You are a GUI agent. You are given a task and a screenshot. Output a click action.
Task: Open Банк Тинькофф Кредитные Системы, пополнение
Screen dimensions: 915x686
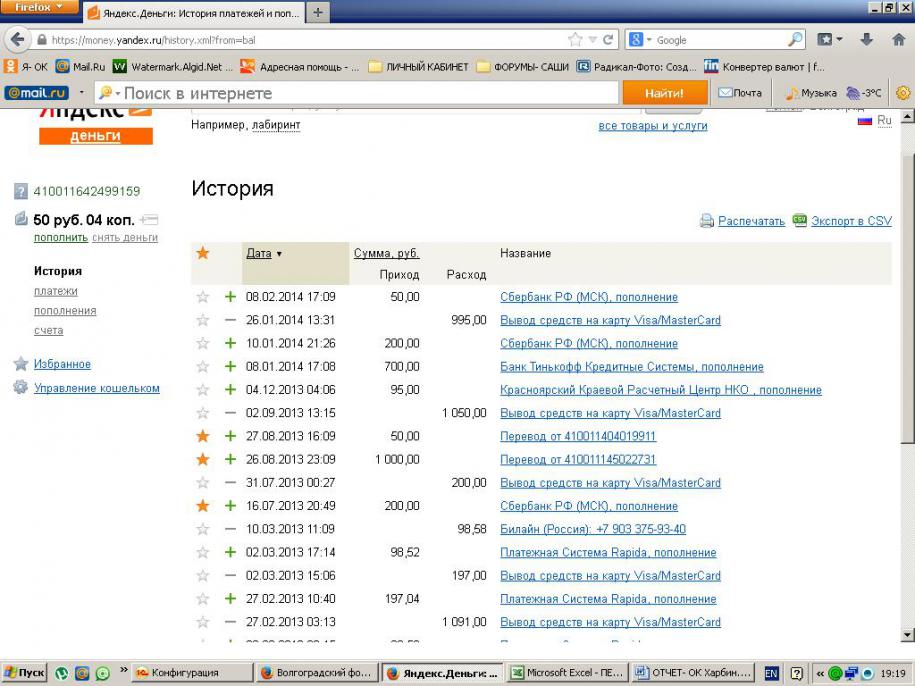tap(631, 367)
